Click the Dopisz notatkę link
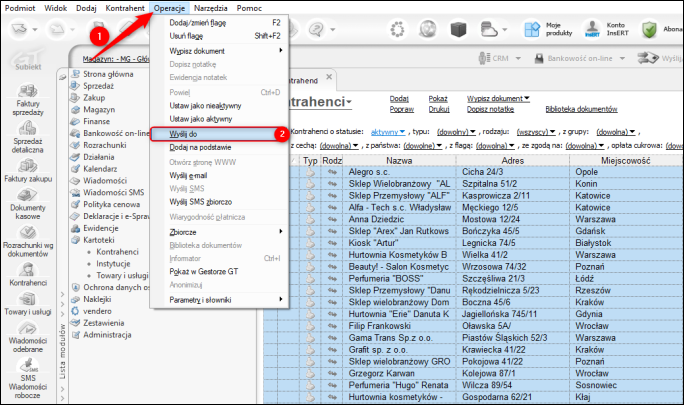 click(490, 109)
